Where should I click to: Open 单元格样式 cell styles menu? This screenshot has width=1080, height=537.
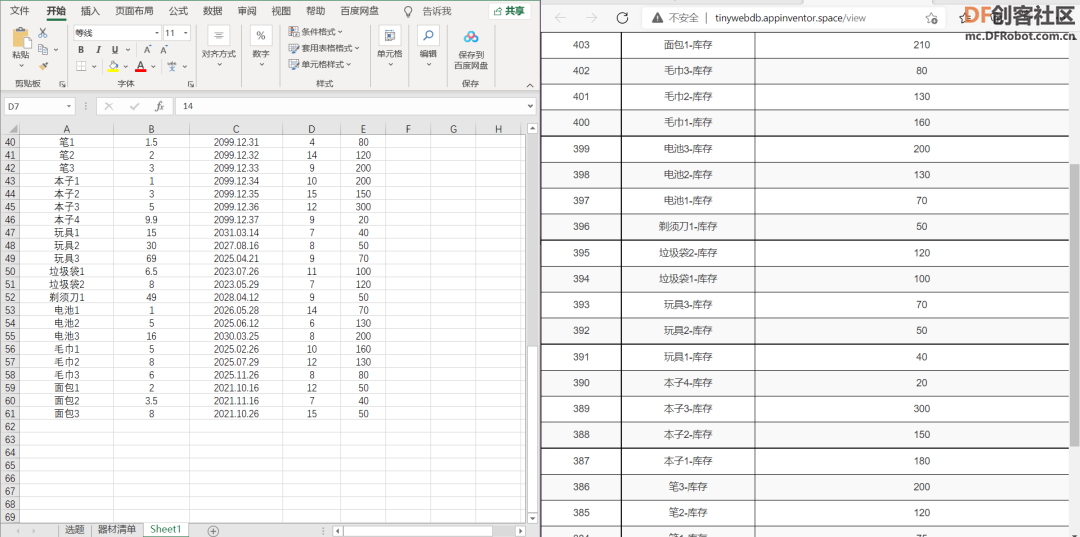[x=320, y=65]
